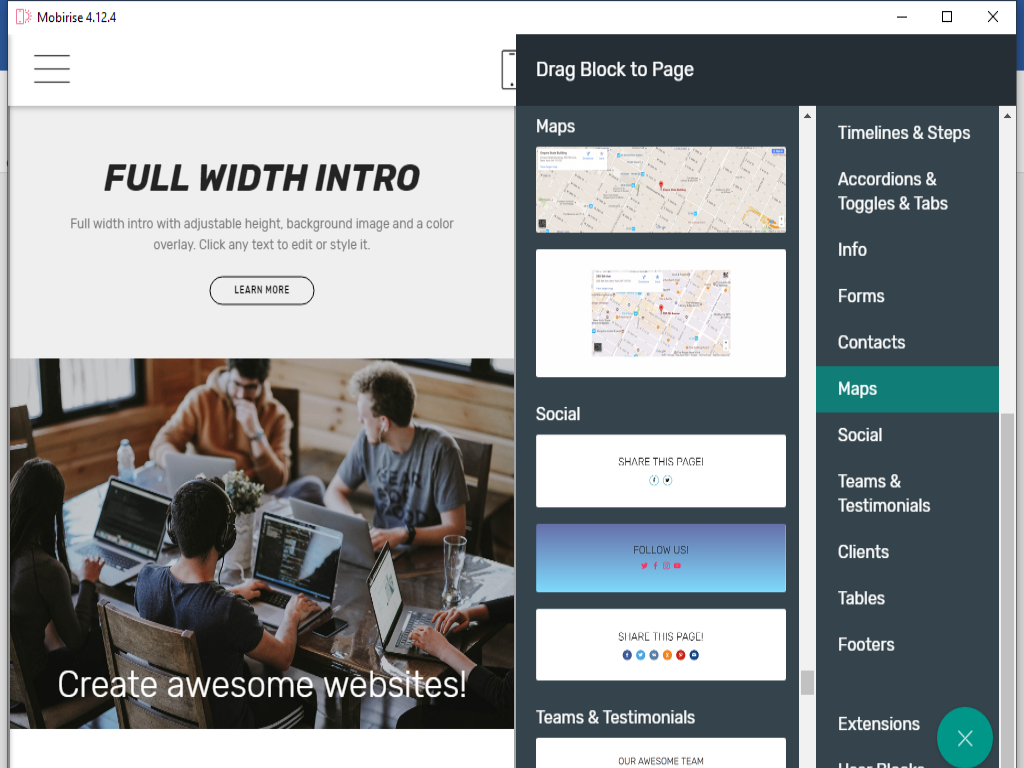Click block list scrollbar up arrow

807,116
